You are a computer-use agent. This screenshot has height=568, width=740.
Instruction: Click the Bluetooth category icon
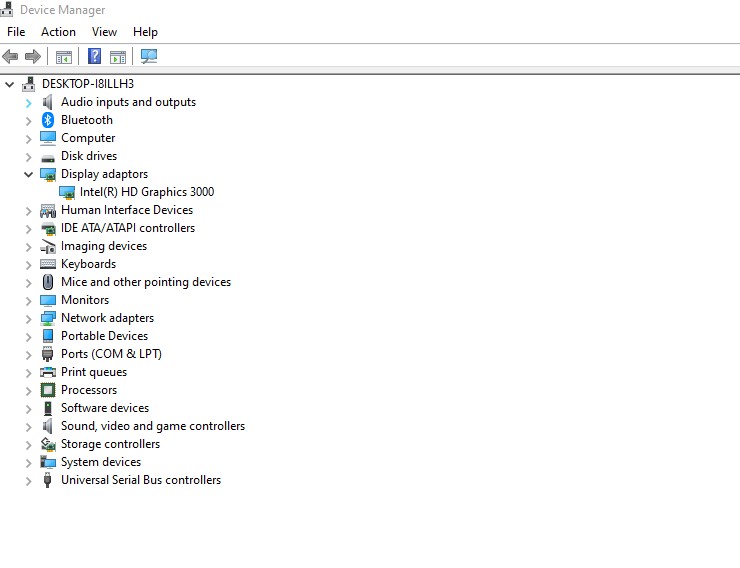[48, 120]
